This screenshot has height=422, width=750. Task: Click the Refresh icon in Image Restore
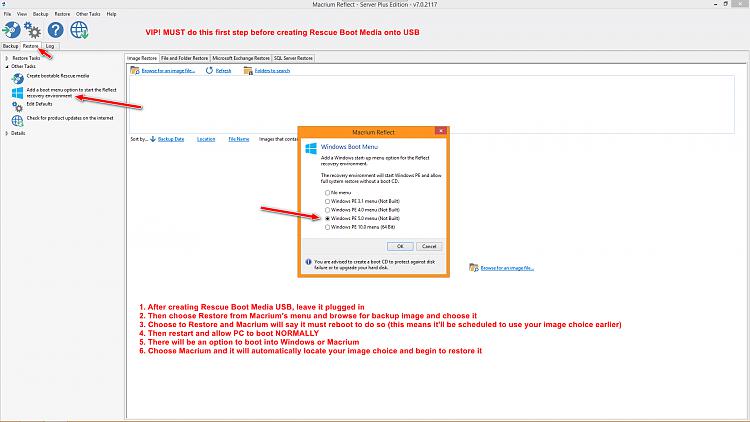[x=210, y=70]
